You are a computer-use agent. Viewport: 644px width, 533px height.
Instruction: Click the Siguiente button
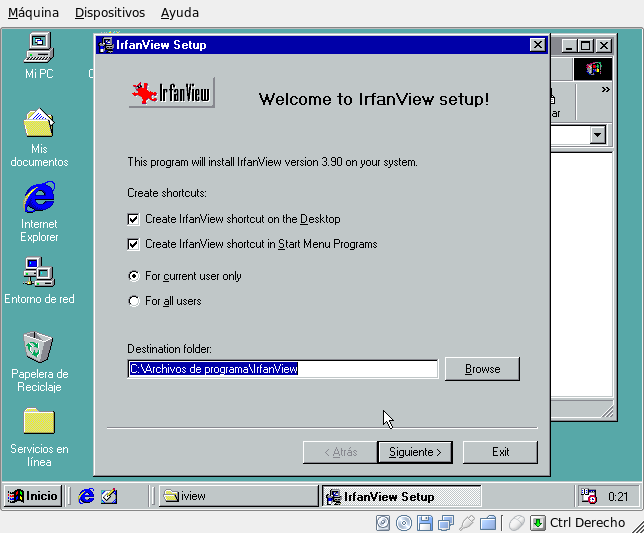[x=415, y=452]
